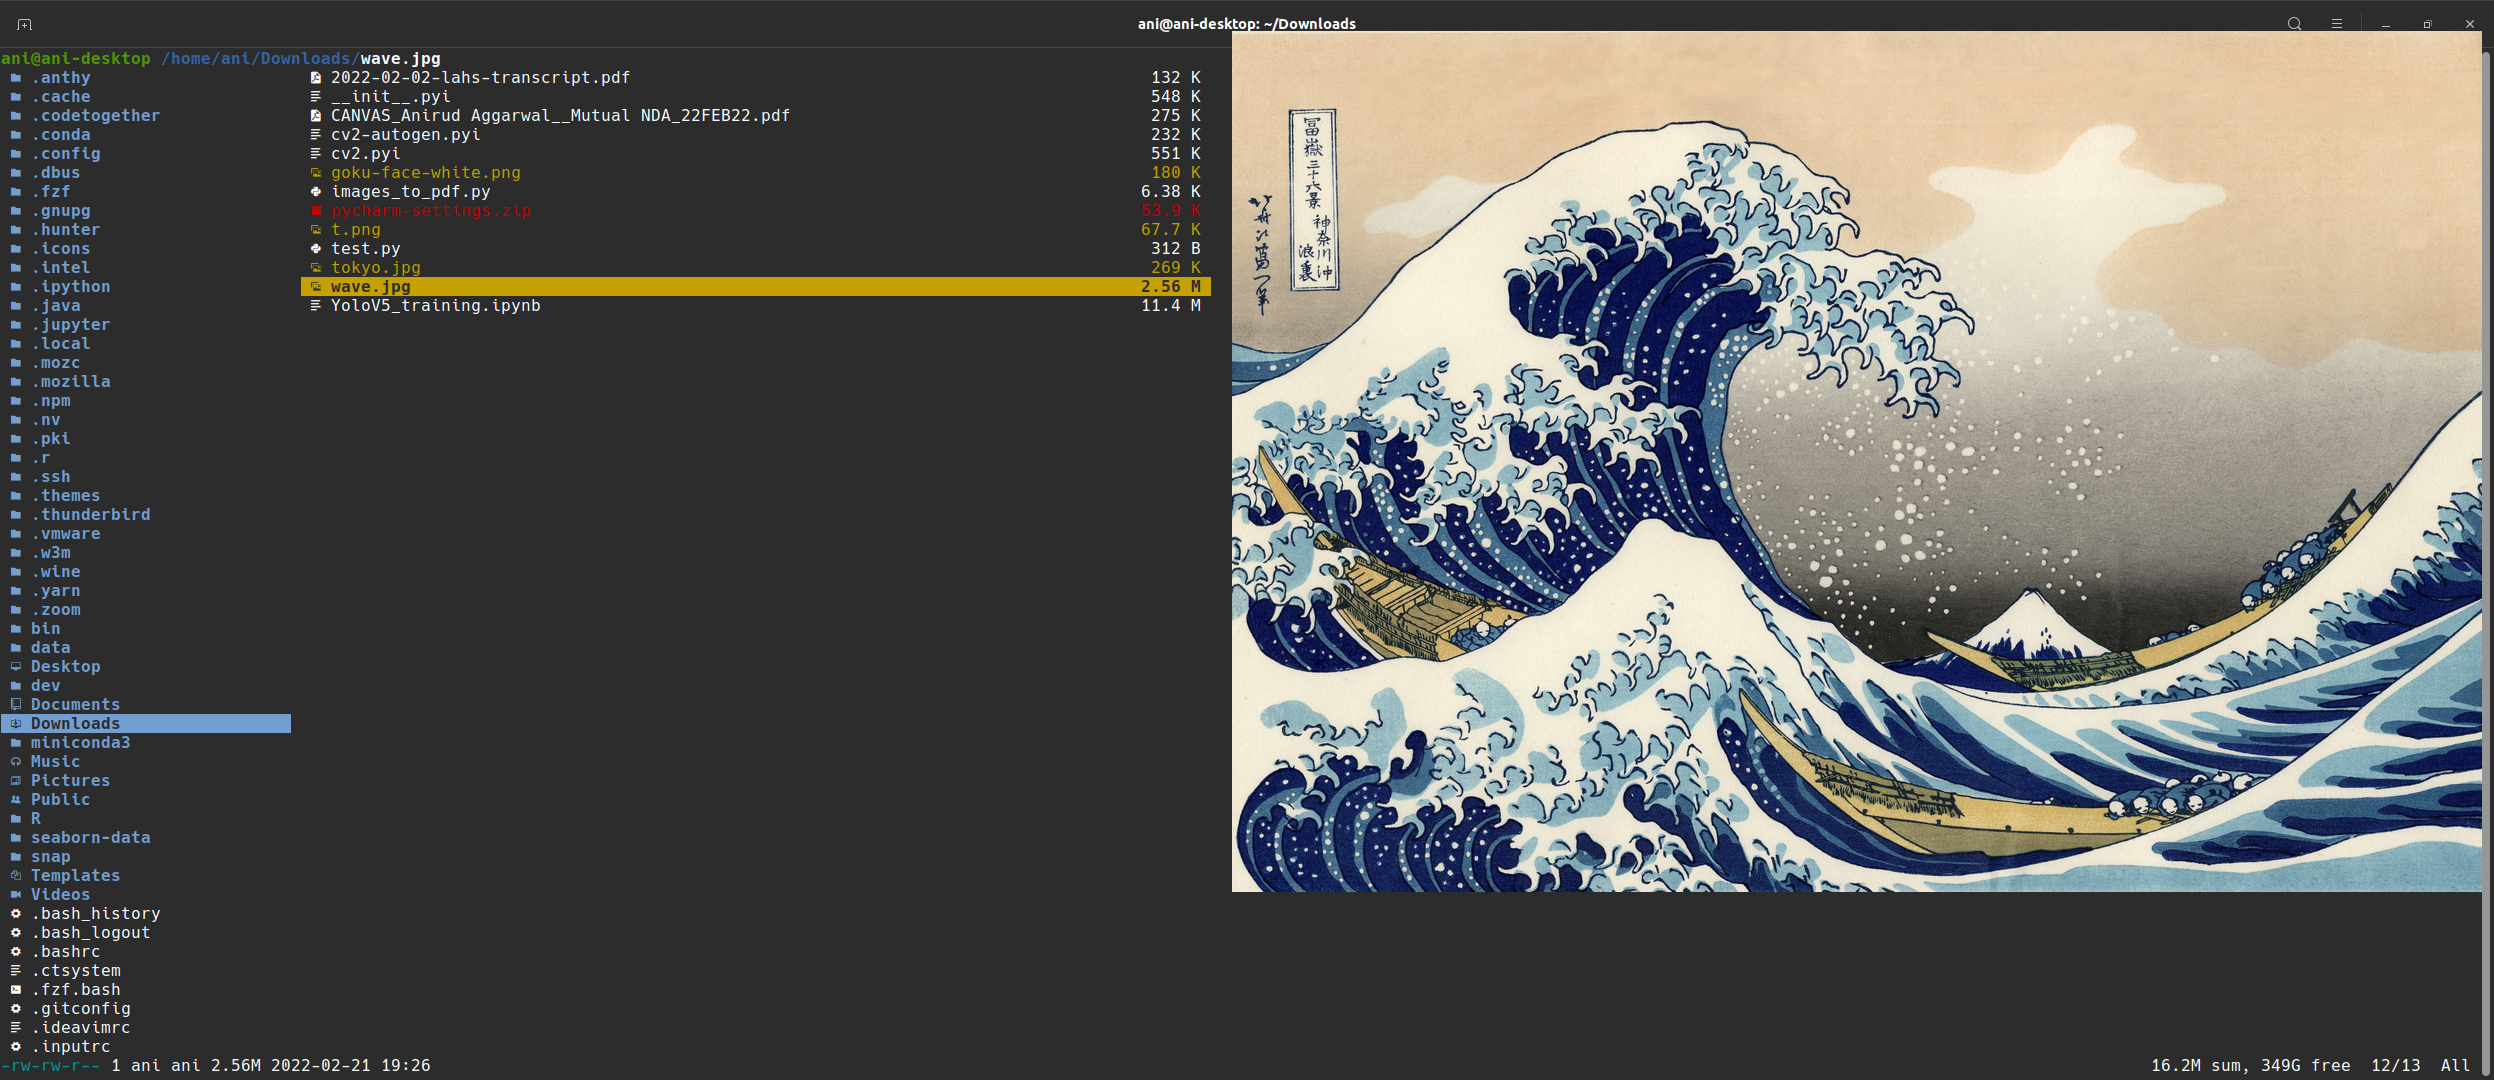Click wave.jpg in the title path
The height and width of the screenshot is (1080, 2494).
tap(399, 58)
